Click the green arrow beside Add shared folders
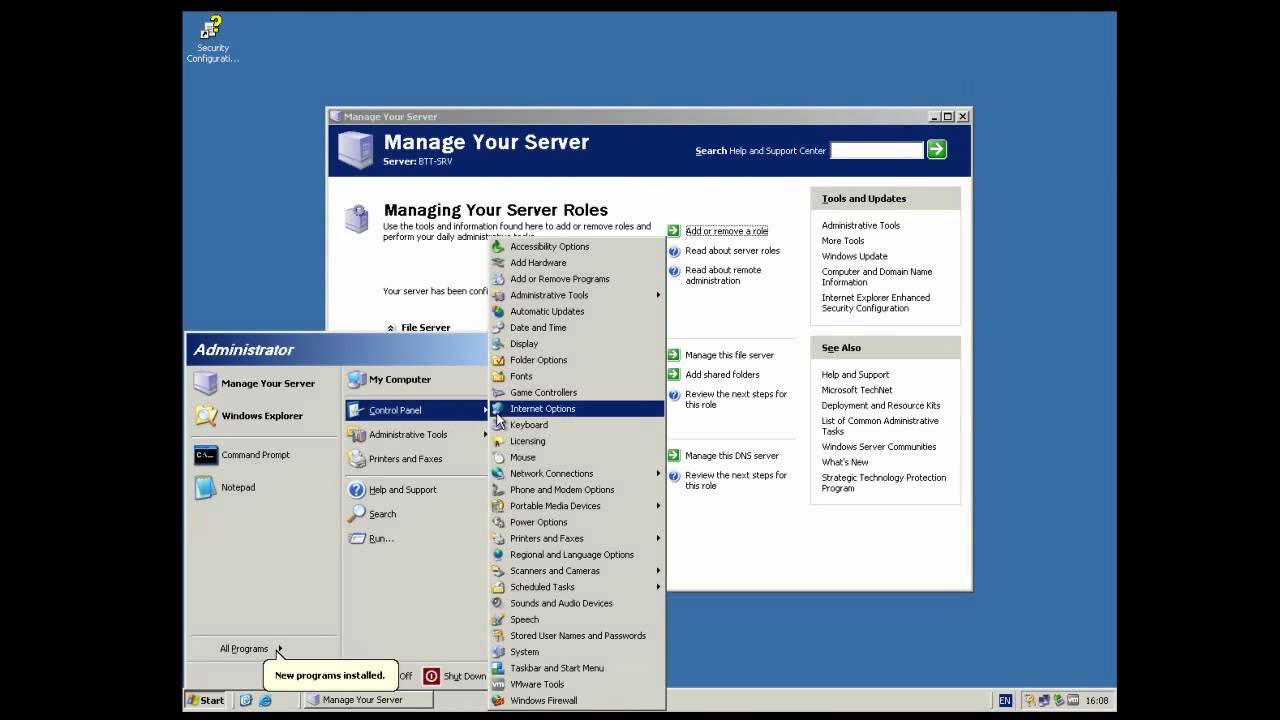The height and width of the screenshot is (720, 1280). pyautogui.click(x=674, y=375)
